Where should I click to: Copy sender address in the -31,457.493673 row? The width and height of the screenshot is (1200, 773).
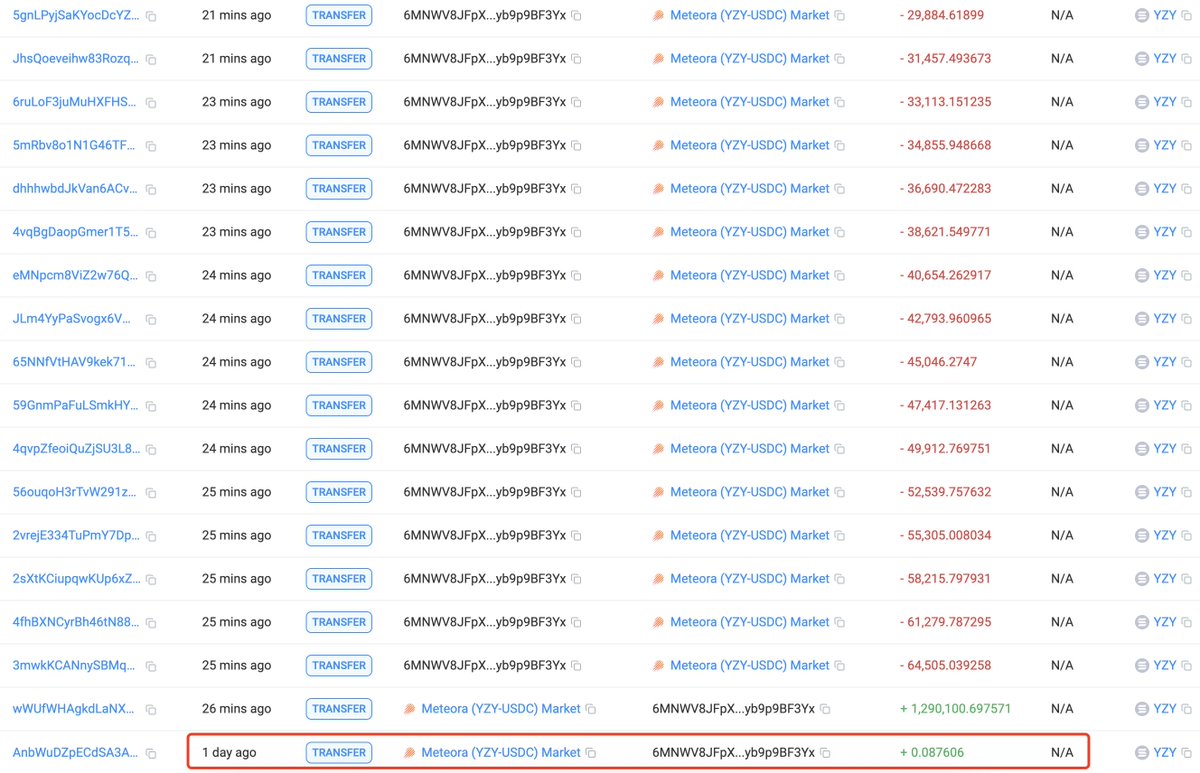(577, 59)
